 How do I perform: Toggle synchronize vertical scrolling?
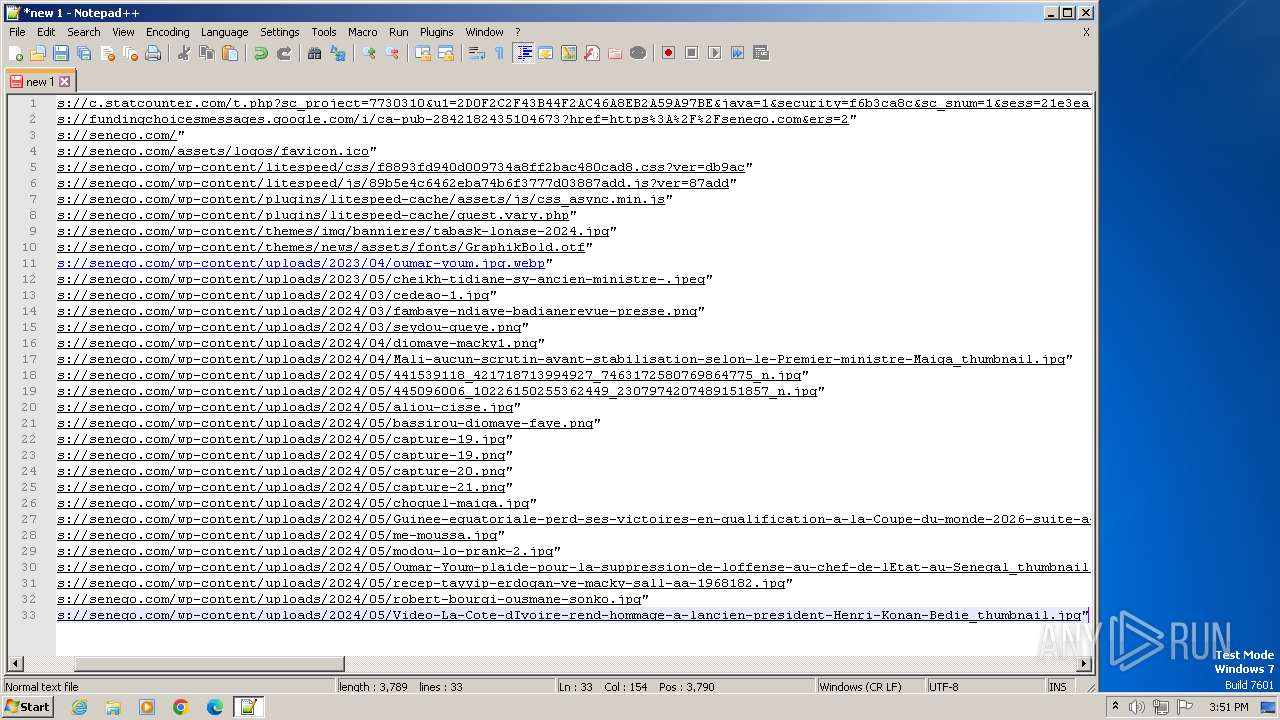tap(423, 53)
